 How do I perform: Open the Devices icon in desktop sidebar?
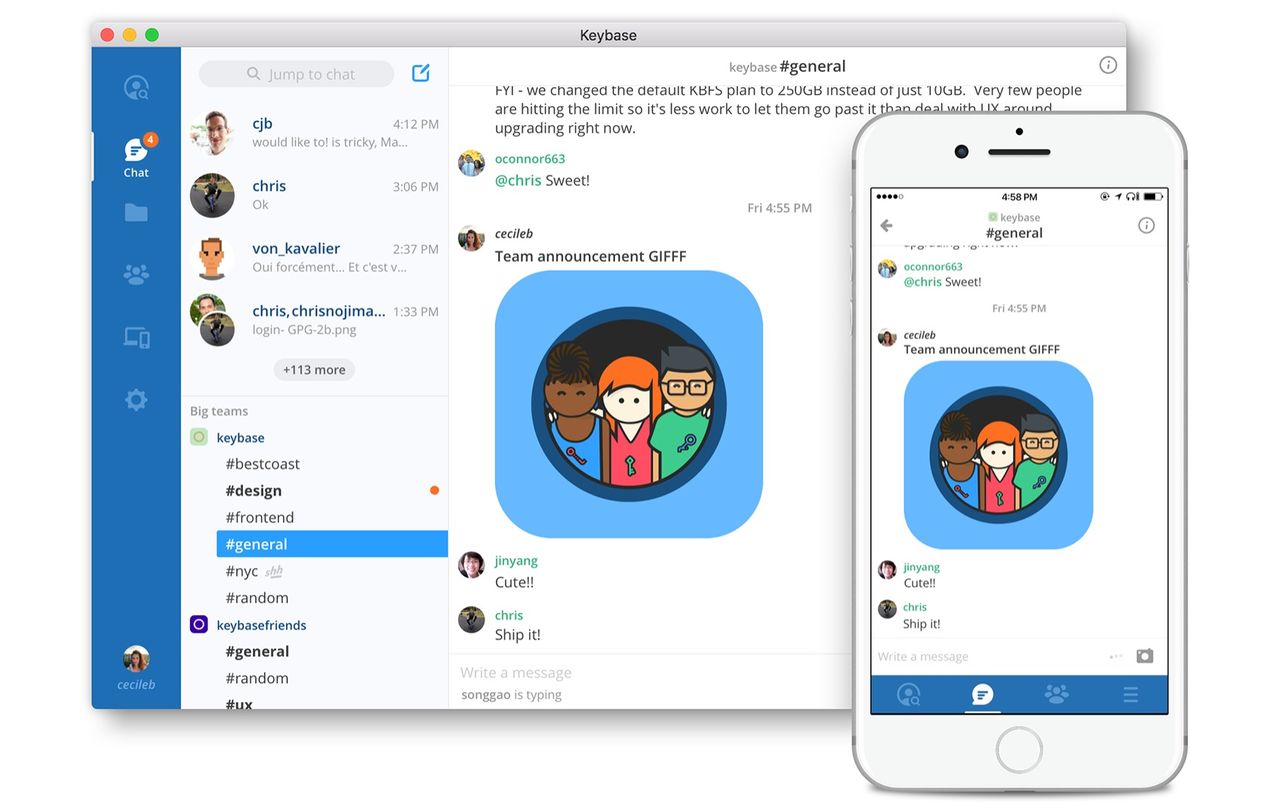point(136,337)
